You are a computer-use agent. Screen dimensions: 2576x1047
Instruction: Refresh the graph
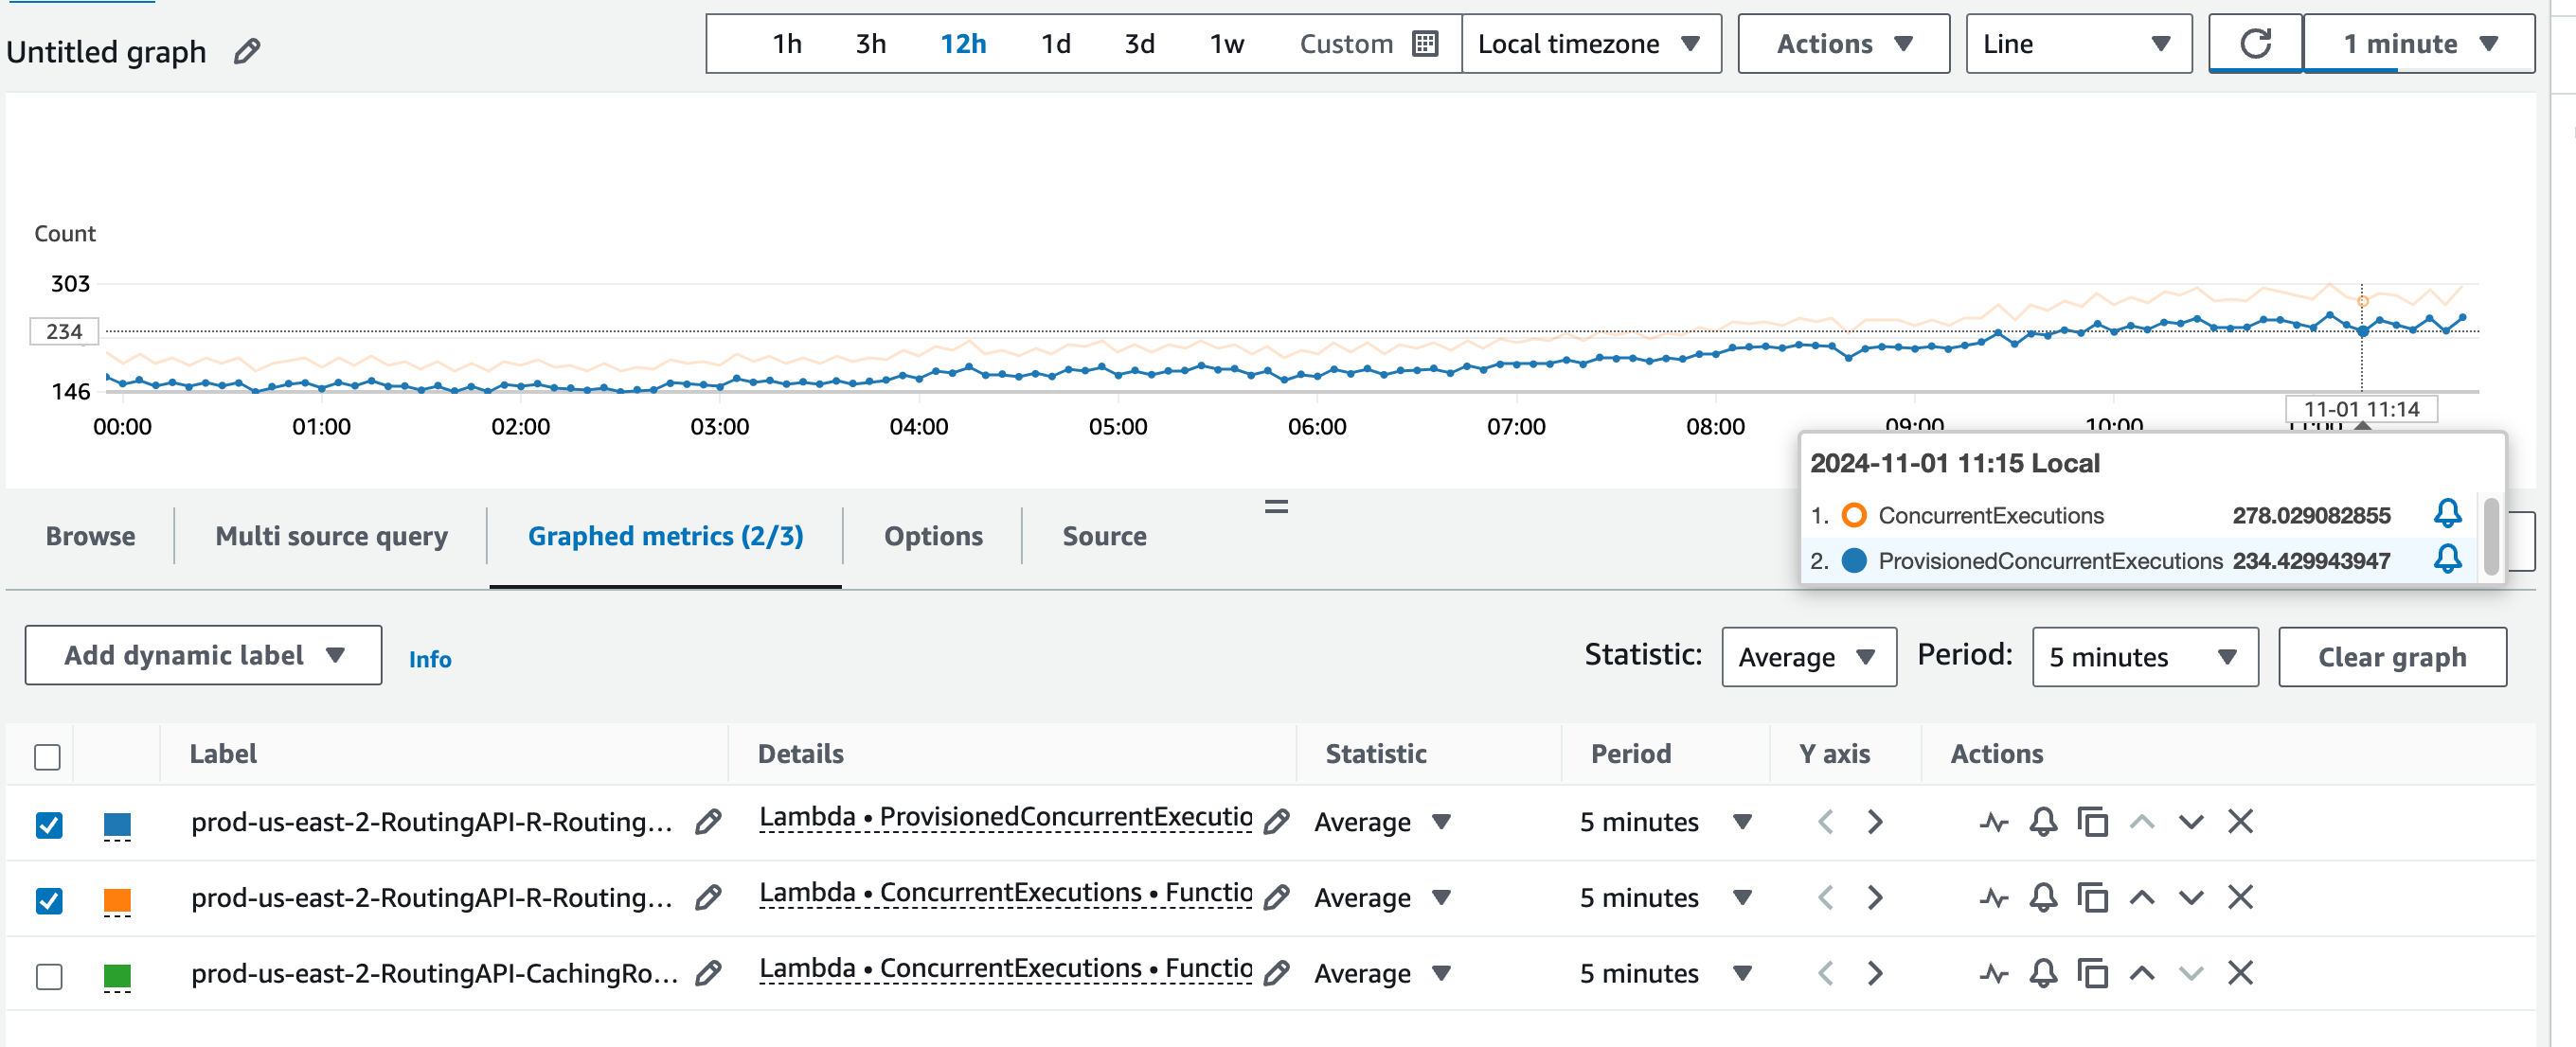pyautogui.click(x=2255, y=44)
